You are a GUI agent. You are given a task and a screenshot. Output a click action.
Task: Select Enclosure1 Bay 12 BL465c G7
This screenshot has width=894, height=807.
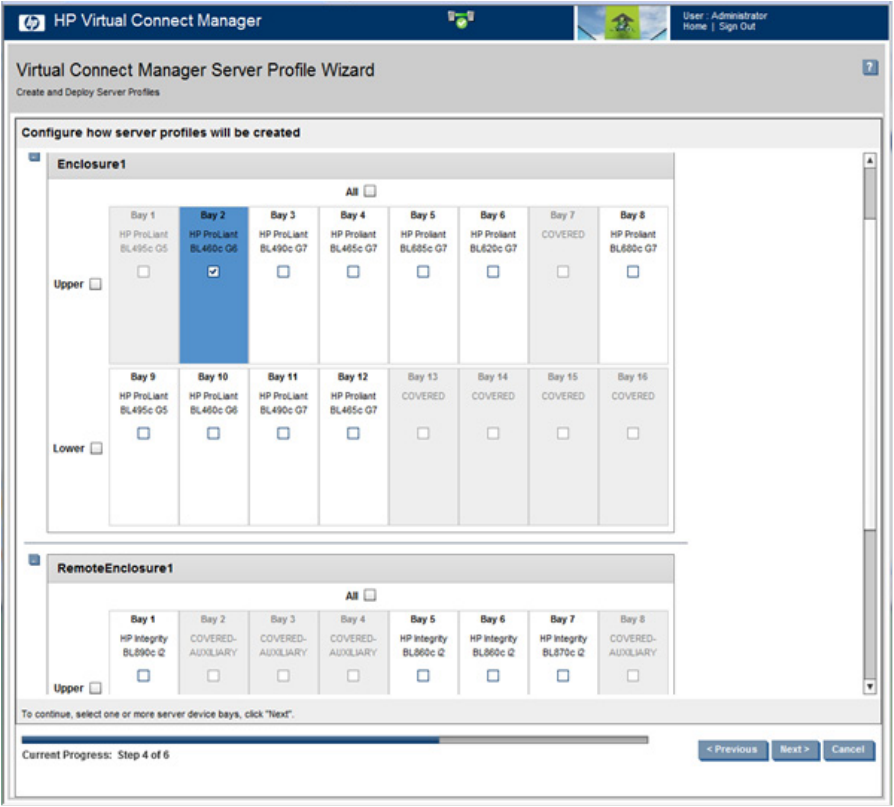tap(353, 433)
